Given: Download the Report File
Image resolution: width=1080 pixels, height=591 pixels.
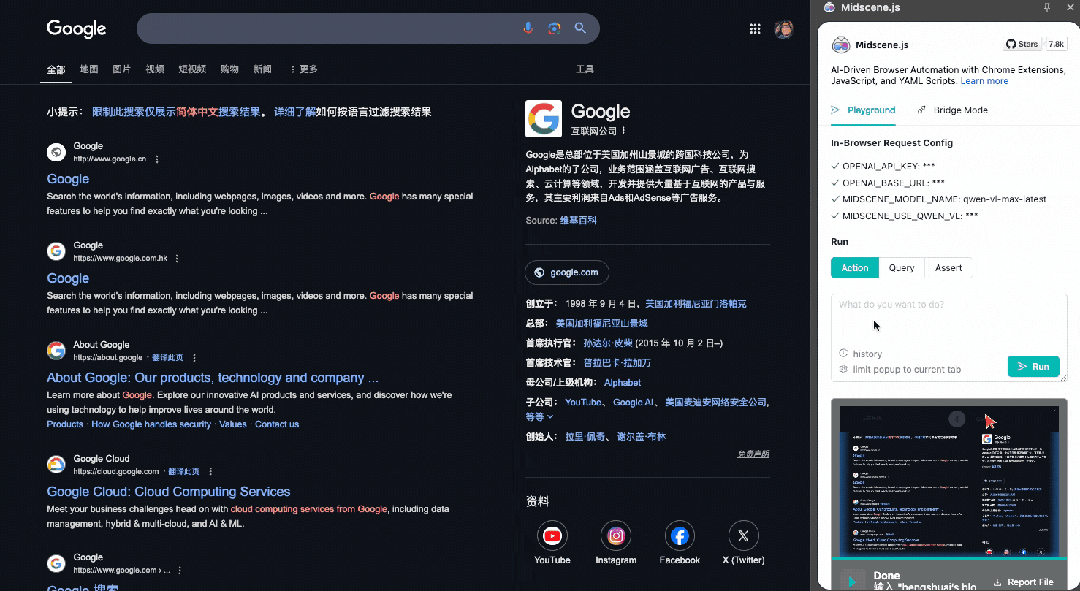Looking at the screenshot, I should tap(1024, 582).
